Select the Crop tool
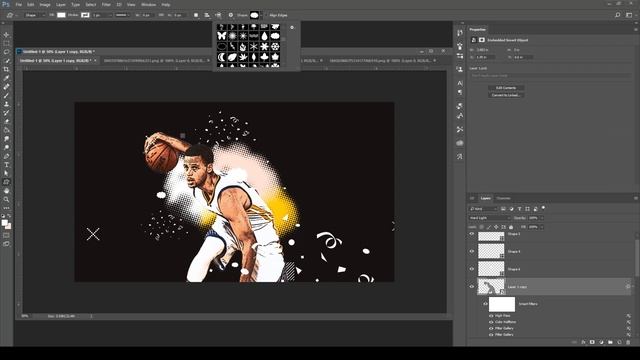Screen dimensions: 640x360 click(6, 69)
